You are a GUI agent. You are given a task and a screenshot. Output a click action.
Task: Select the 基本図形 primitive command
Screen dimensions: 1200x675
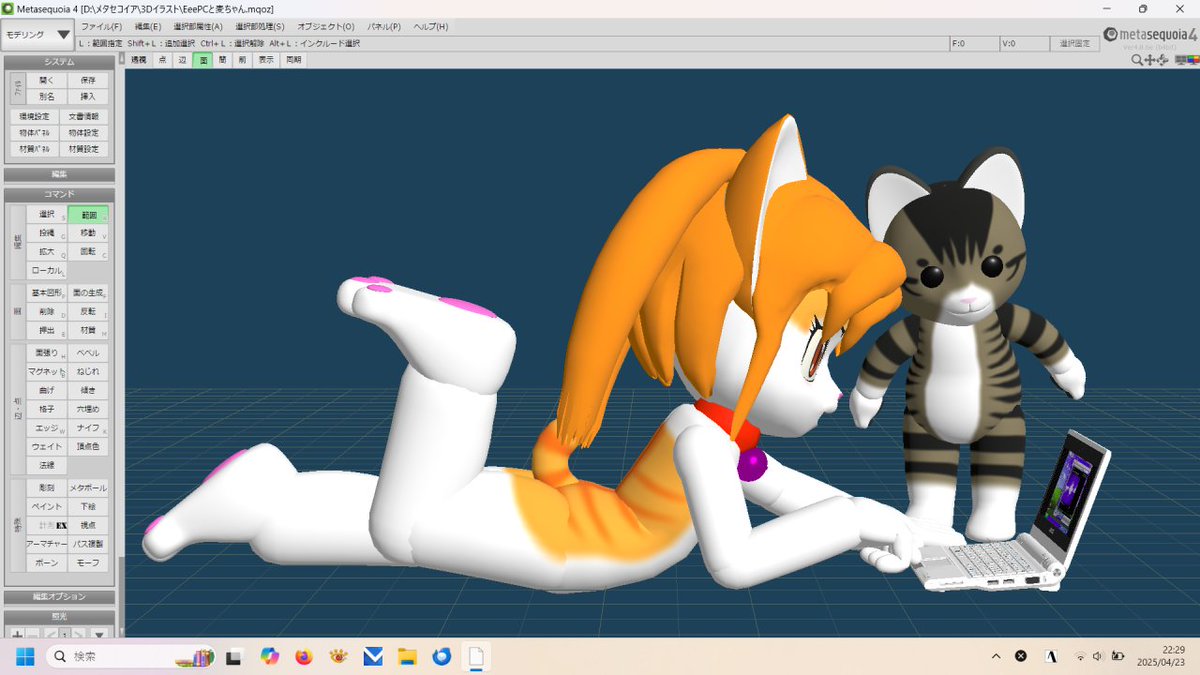click(46, 293)
